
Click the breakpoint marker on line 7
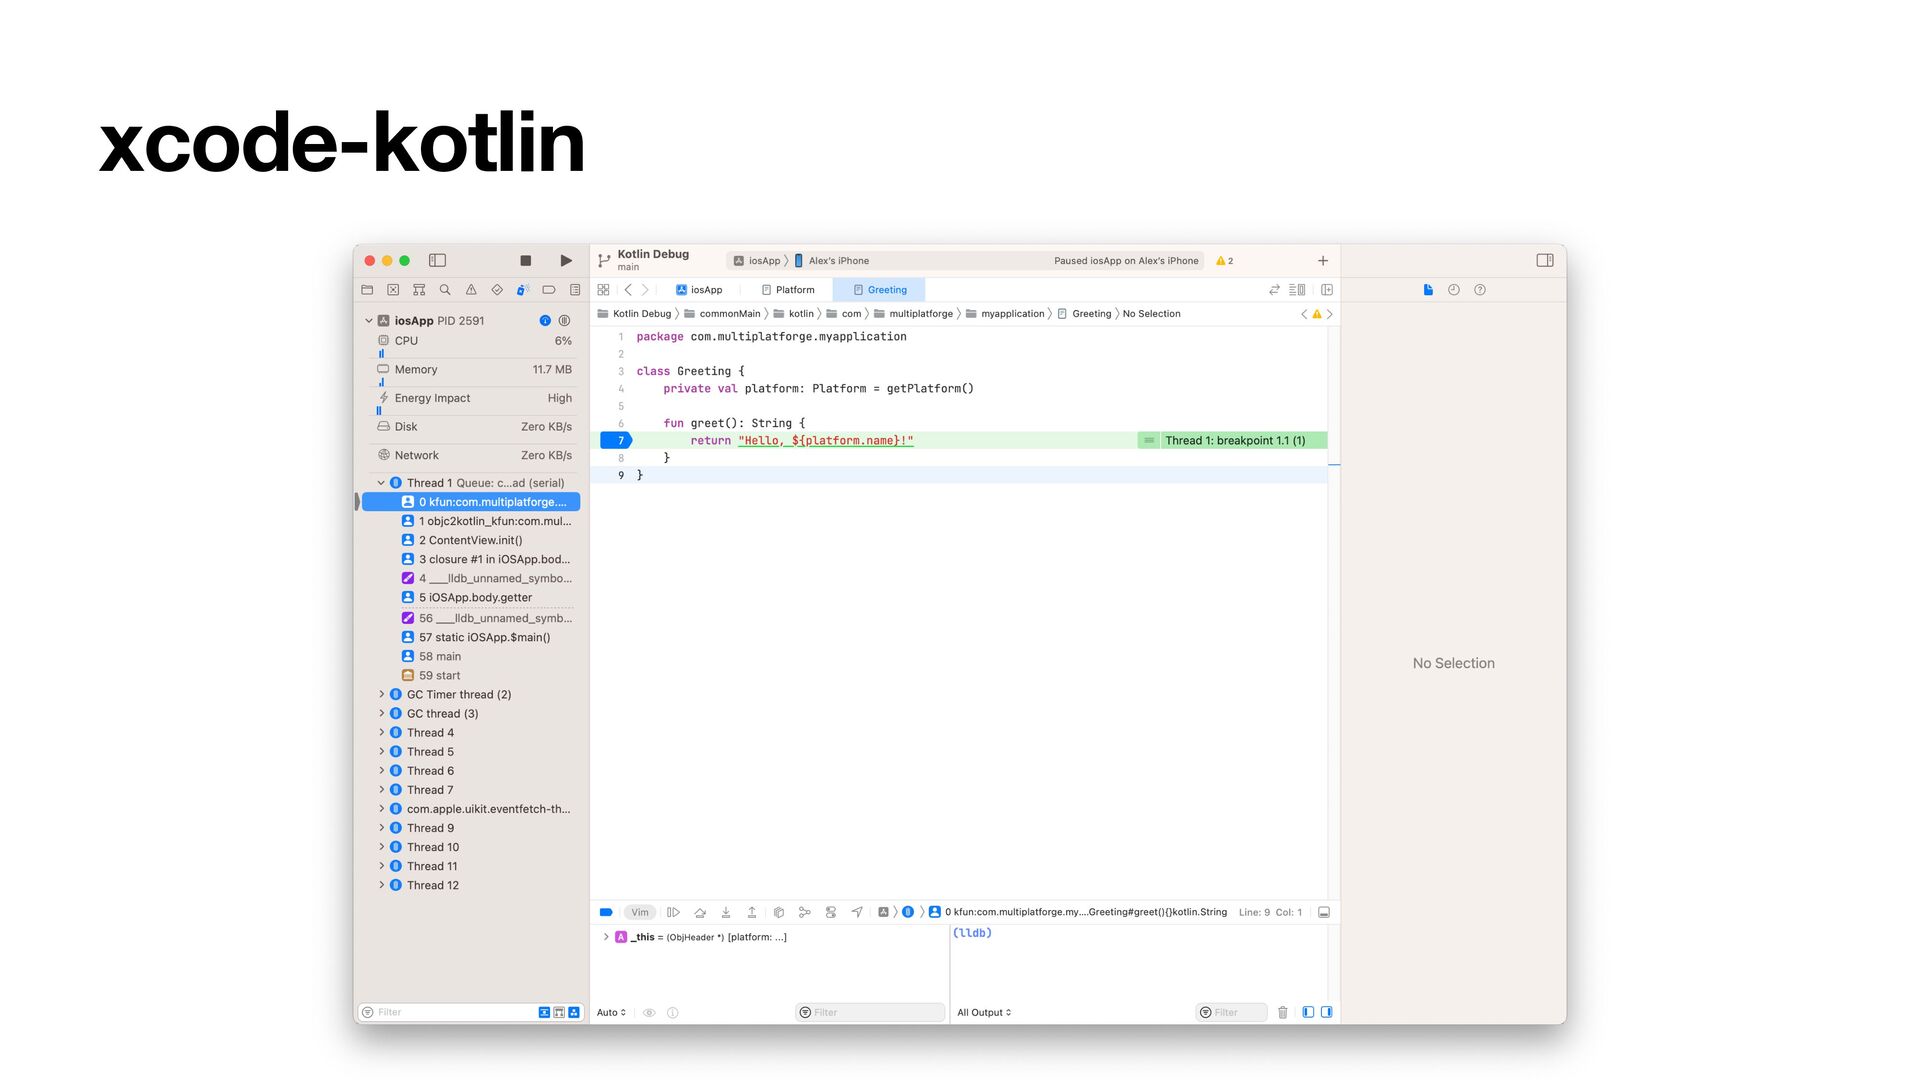(x=616, y=441)
